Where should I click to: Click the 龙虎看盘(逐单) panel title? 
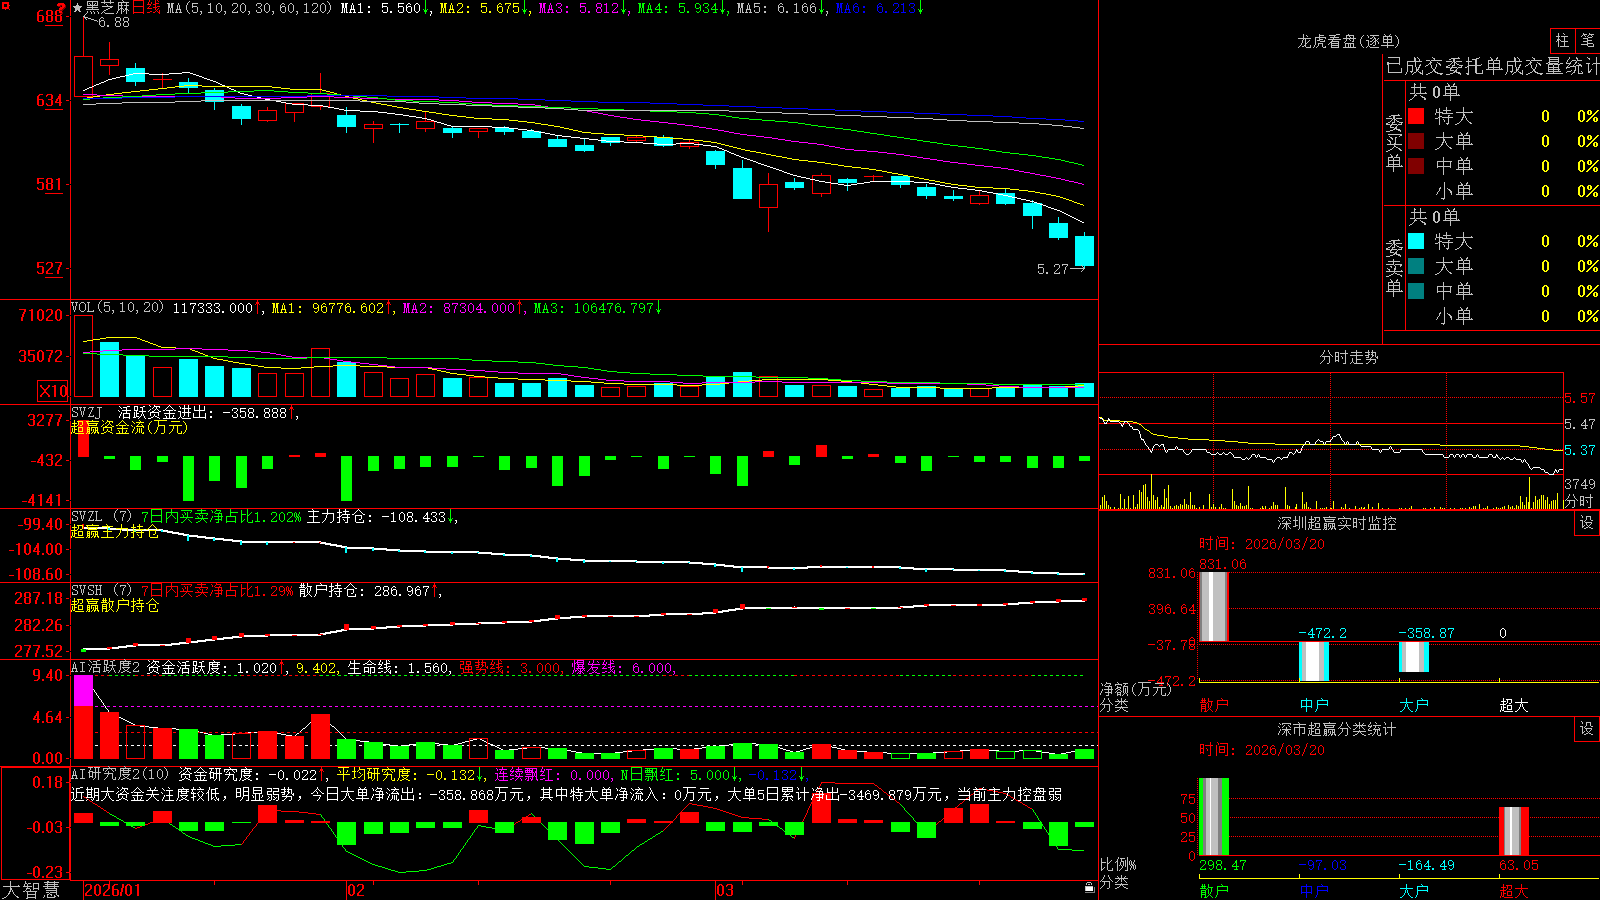click(1349, 41)
